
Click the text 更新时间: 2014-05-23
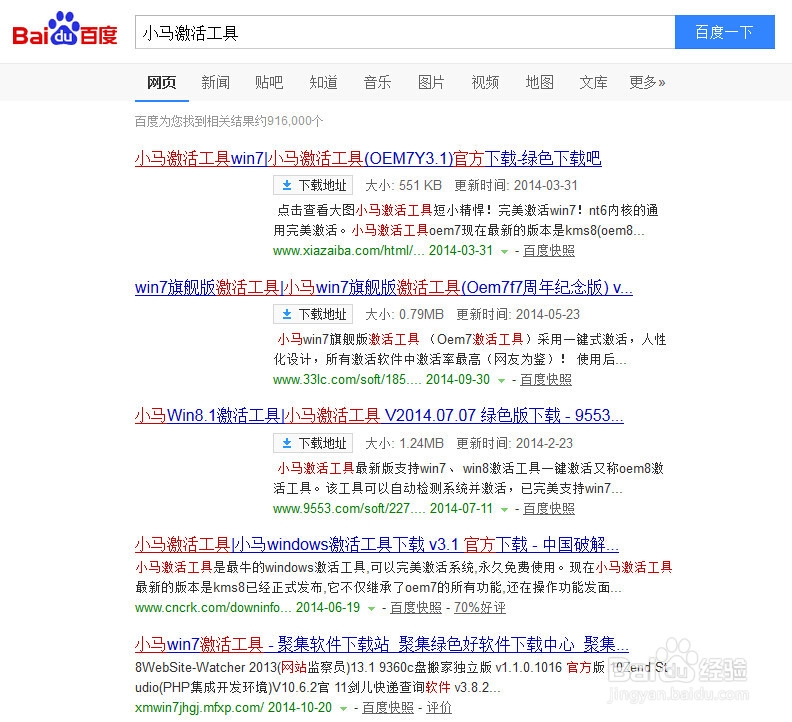(x=518, y=314)
